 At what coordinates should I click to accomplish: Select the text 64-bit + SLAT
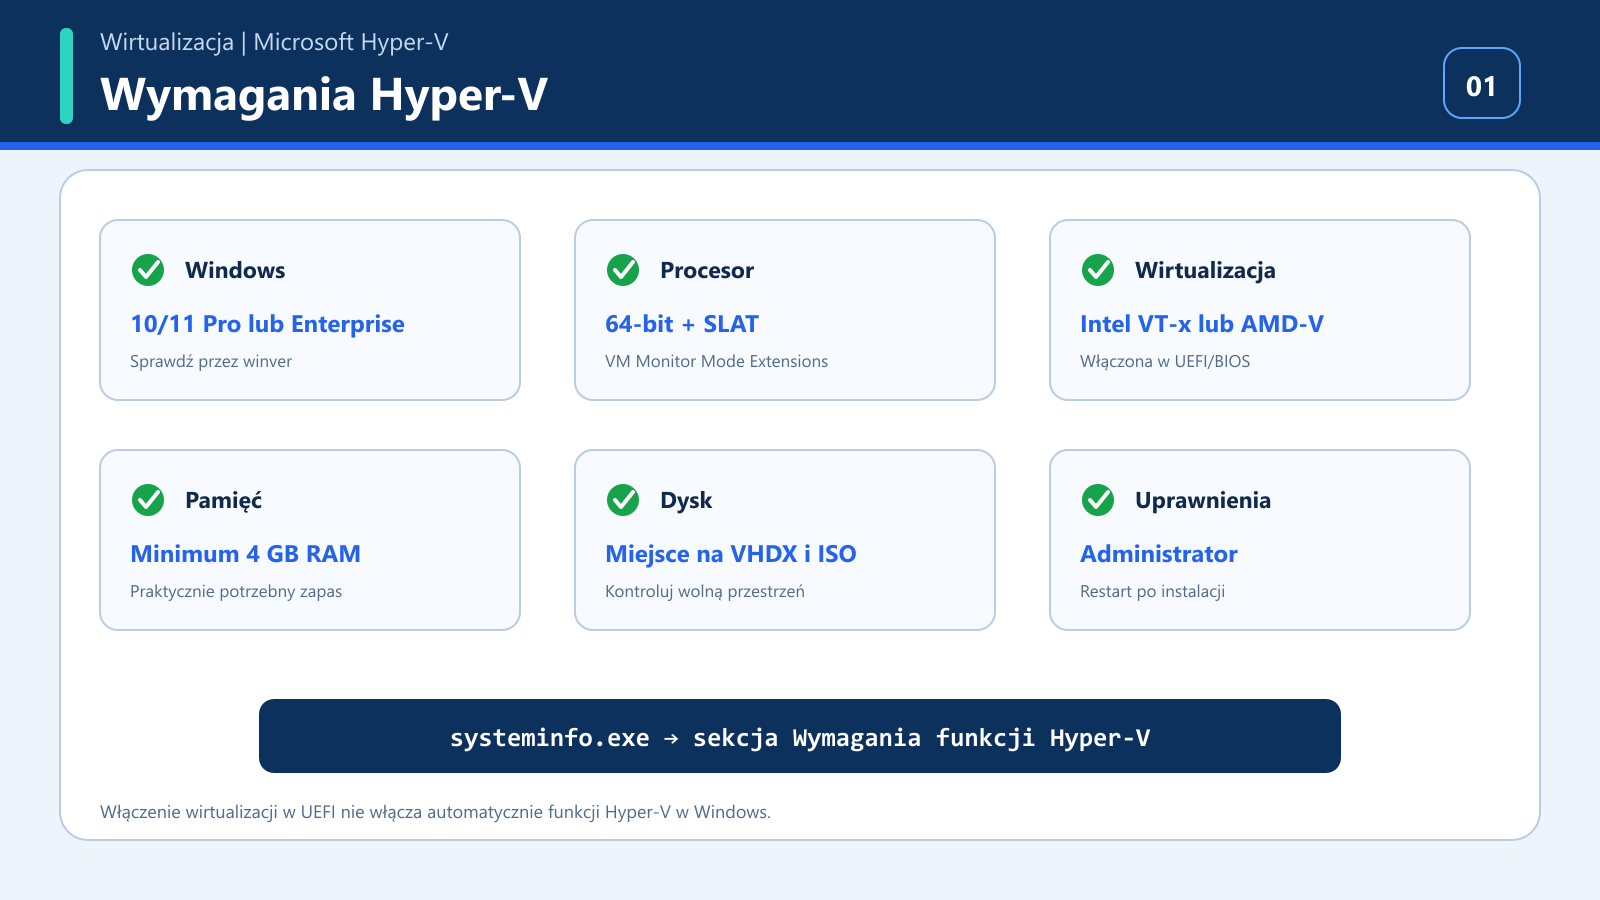[x=682, y=324]
